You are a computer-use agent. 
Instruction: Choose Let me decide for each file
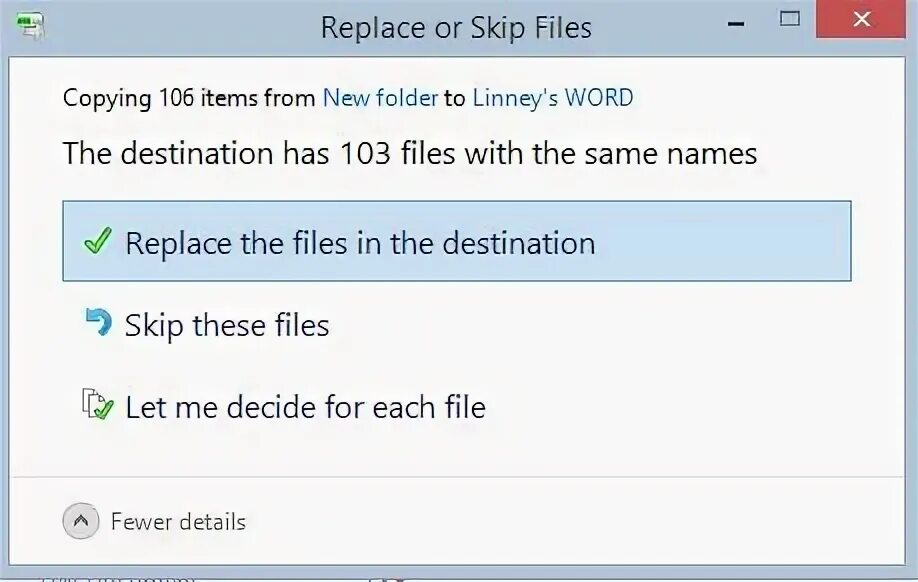[306, 407]
